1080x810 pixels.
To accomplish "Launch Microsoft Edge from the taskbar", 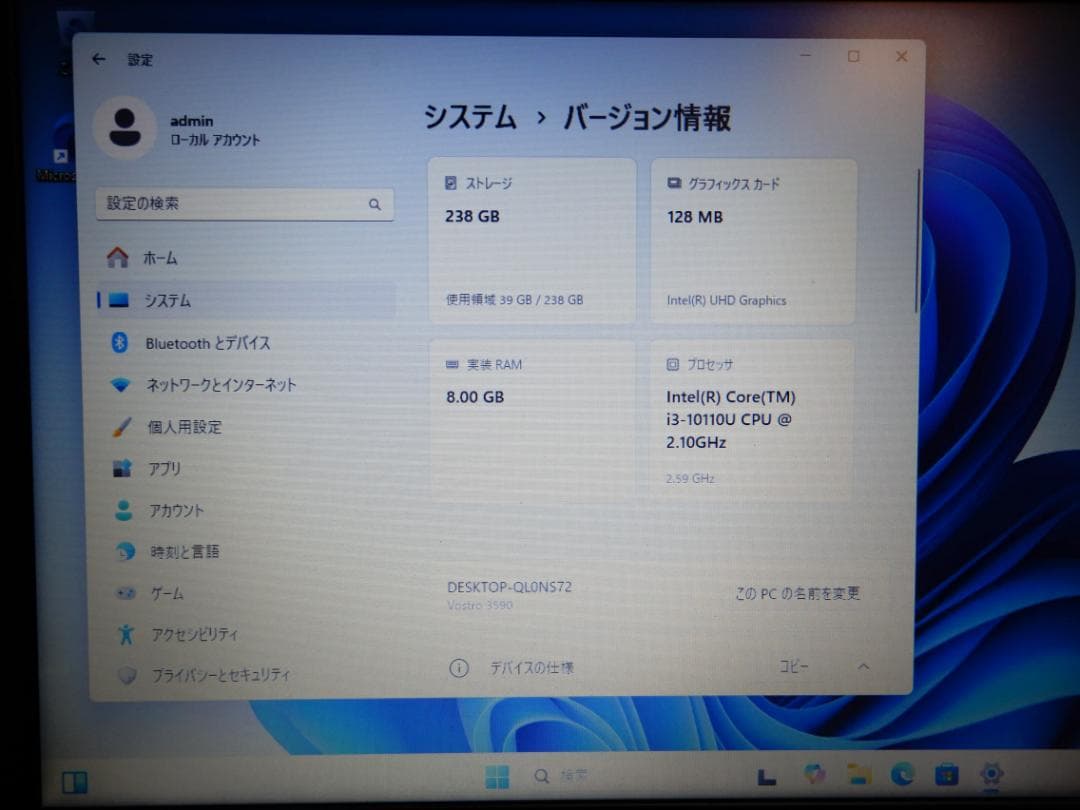I will pyautogui.click(x=903, y=775).
